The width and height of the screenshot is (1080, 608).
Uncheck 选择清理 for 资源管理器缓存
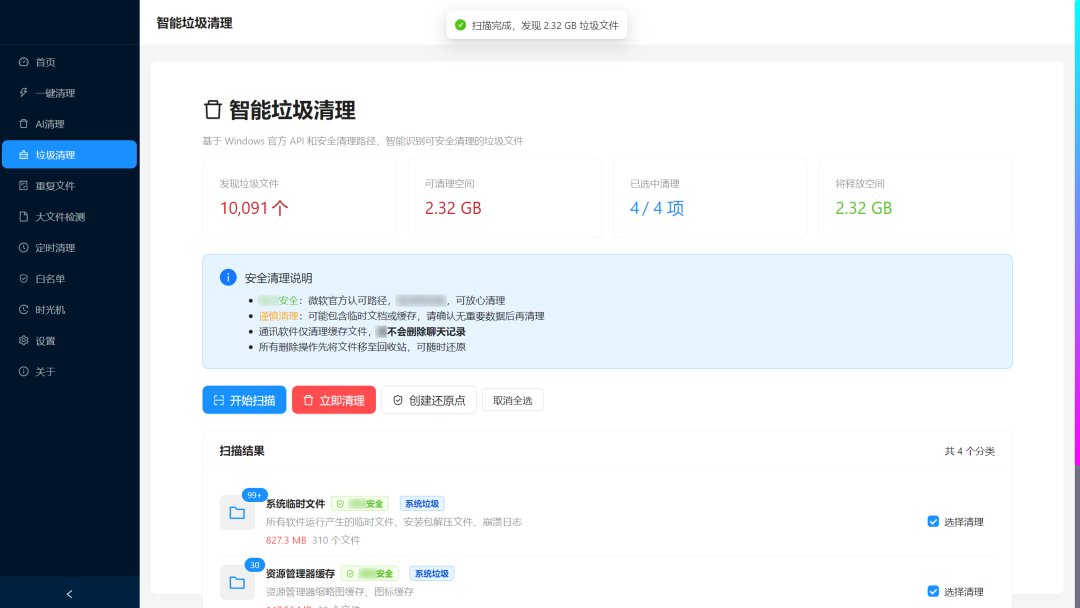(x=933, y=591)
